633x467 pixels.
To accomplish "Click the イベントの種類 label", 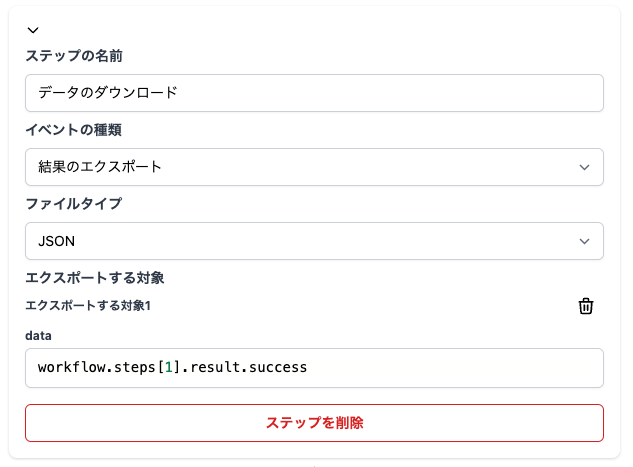I will click(73, 130).
